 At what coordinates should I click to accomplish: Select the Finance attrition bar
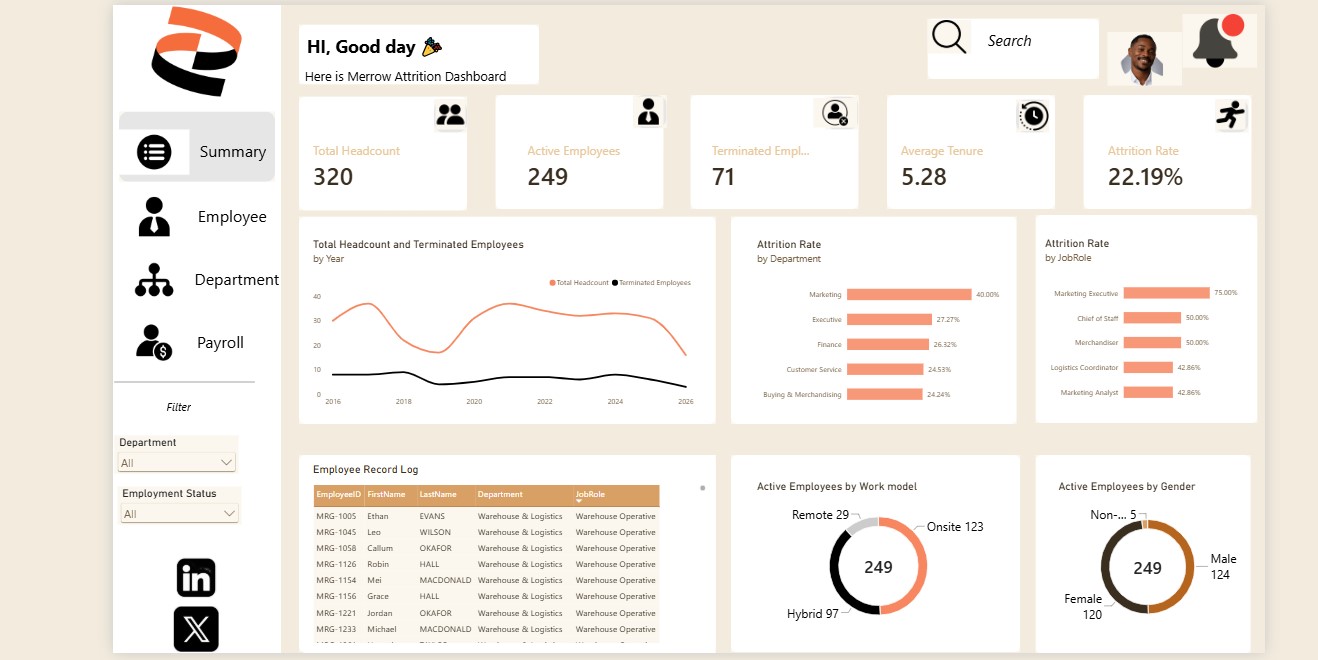tap(888, 344)
